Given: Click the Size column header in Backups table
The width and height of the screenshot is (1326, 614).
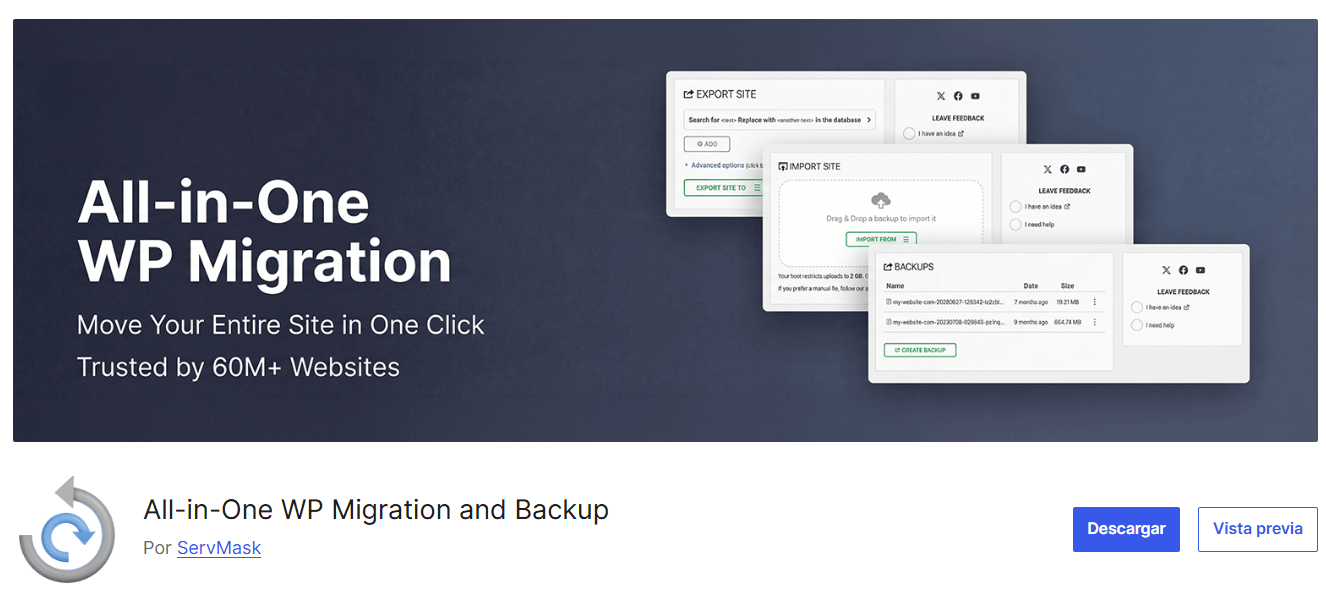Looking at the screenshot, I should pos(1067,286).
